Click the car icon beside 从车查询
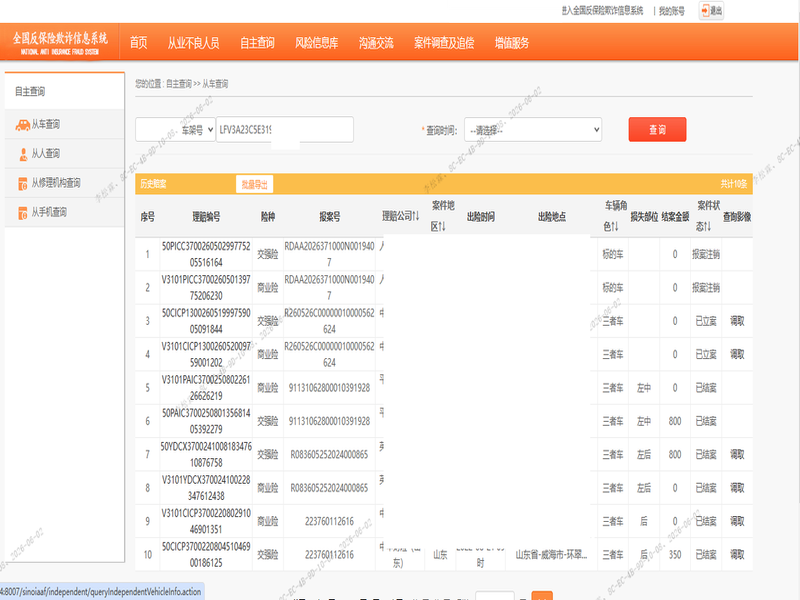This screenshot has width=800, height=600. 22,124
